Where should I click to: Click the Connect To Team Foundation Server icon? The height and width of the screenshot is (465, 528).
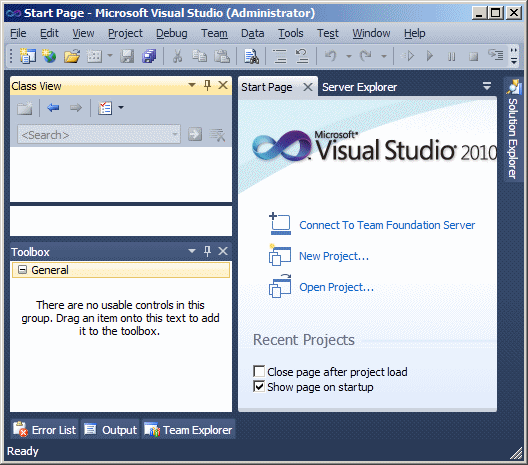pyautogui.click(x=280, y=224)
